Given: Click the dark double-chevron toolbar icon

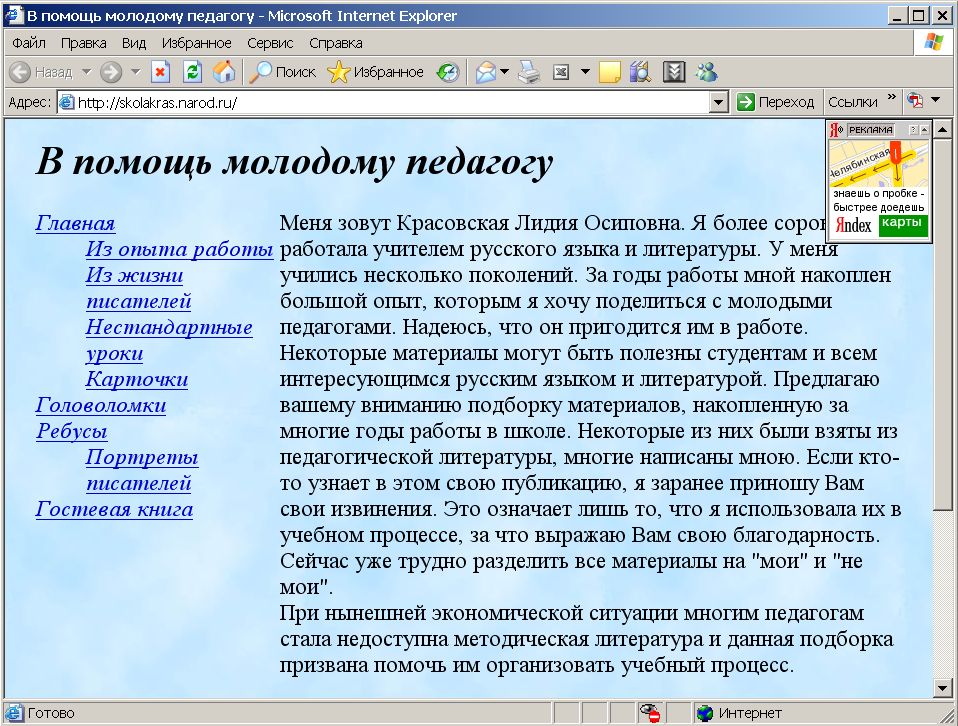Looking at the screenshot, I should pos(674,72).
